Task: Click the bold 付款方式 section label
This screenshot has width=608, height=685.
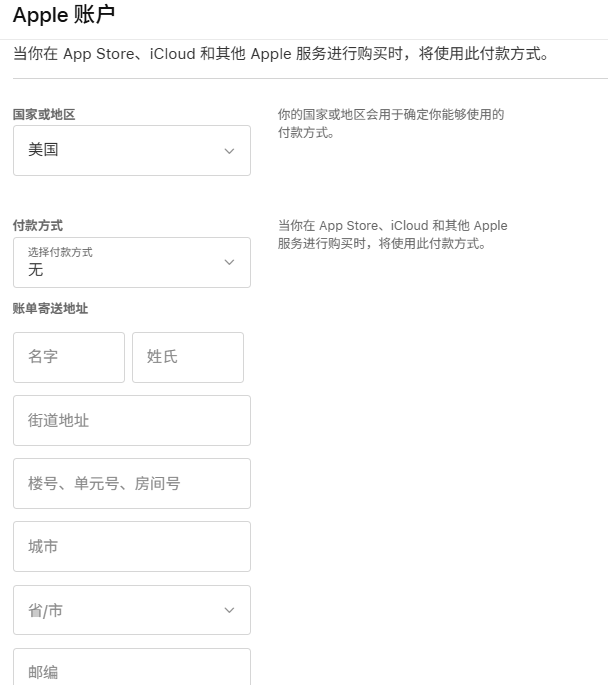Action: (x=38, y=226)
